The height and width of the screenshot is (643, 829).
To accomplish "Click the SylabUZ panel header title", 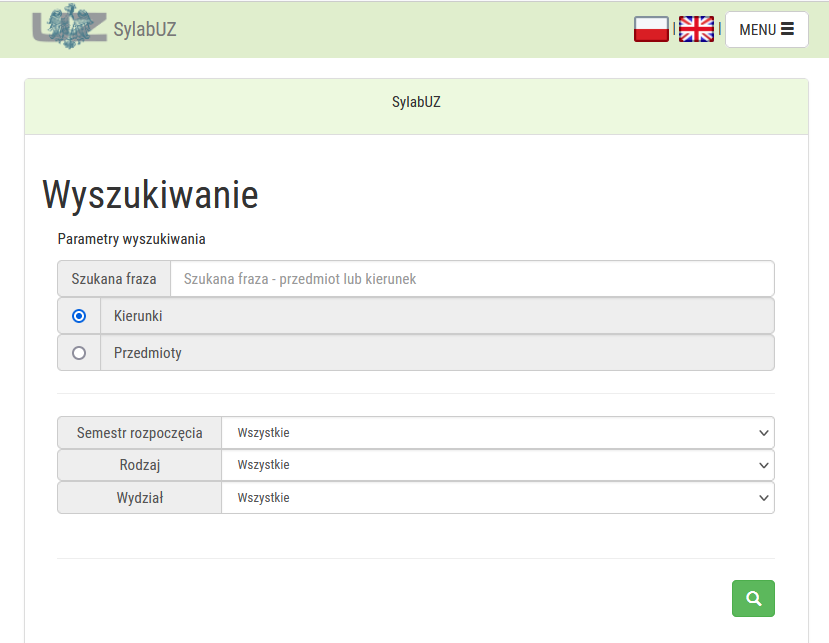I will tap(416, 102).
